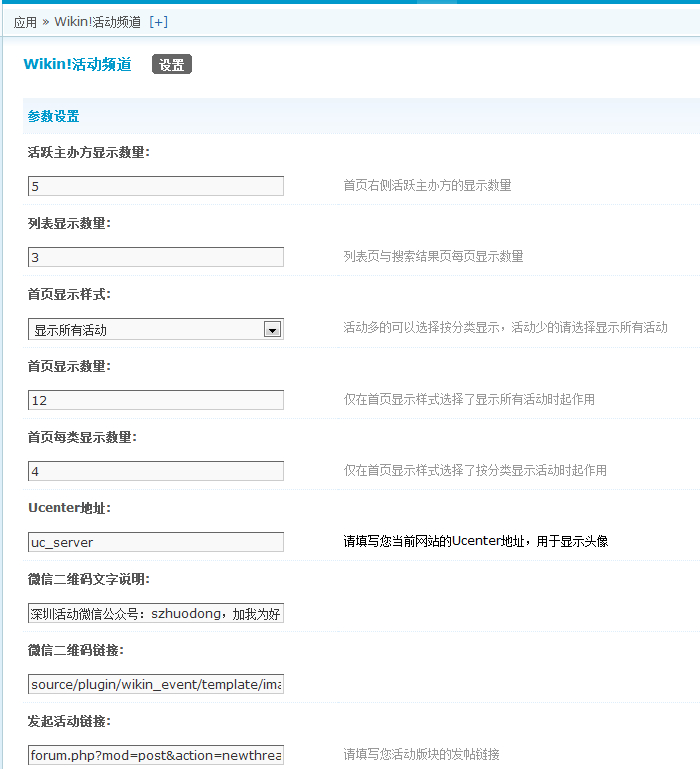Viewport: 700px width, 769px height.
Task: Click the 微信二维码链接 input field
Action: (x=156, y=684)
